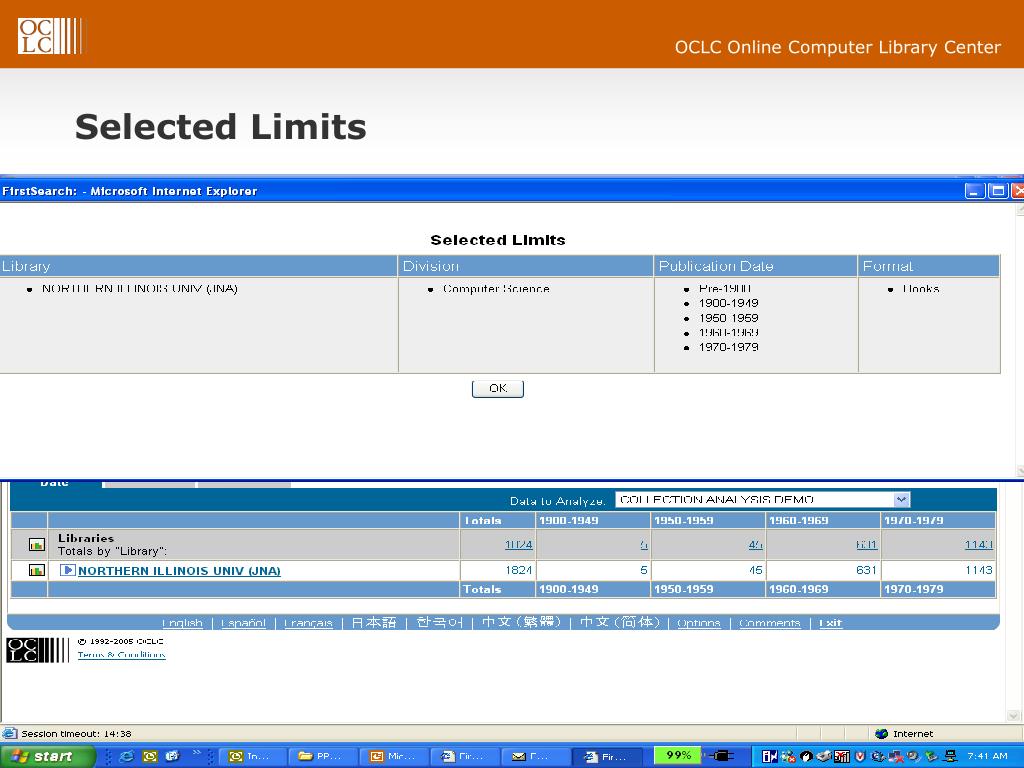The width and height of the screenshot is (1024, 768).
Task: Open the Data to Analyze dropdown
Action: [x=901, y=500]
